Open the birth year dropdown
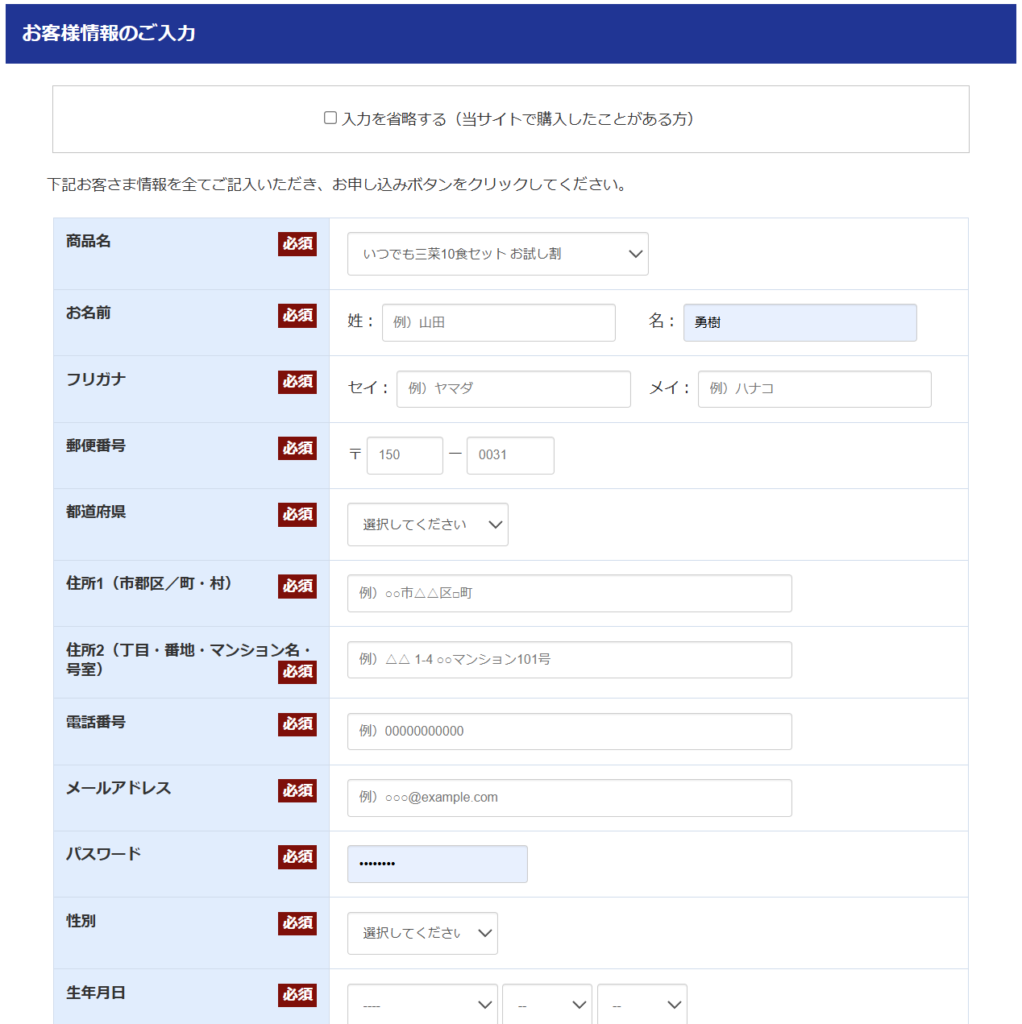Screen dimensions: 1022x1024 (x=422, y=1004)
